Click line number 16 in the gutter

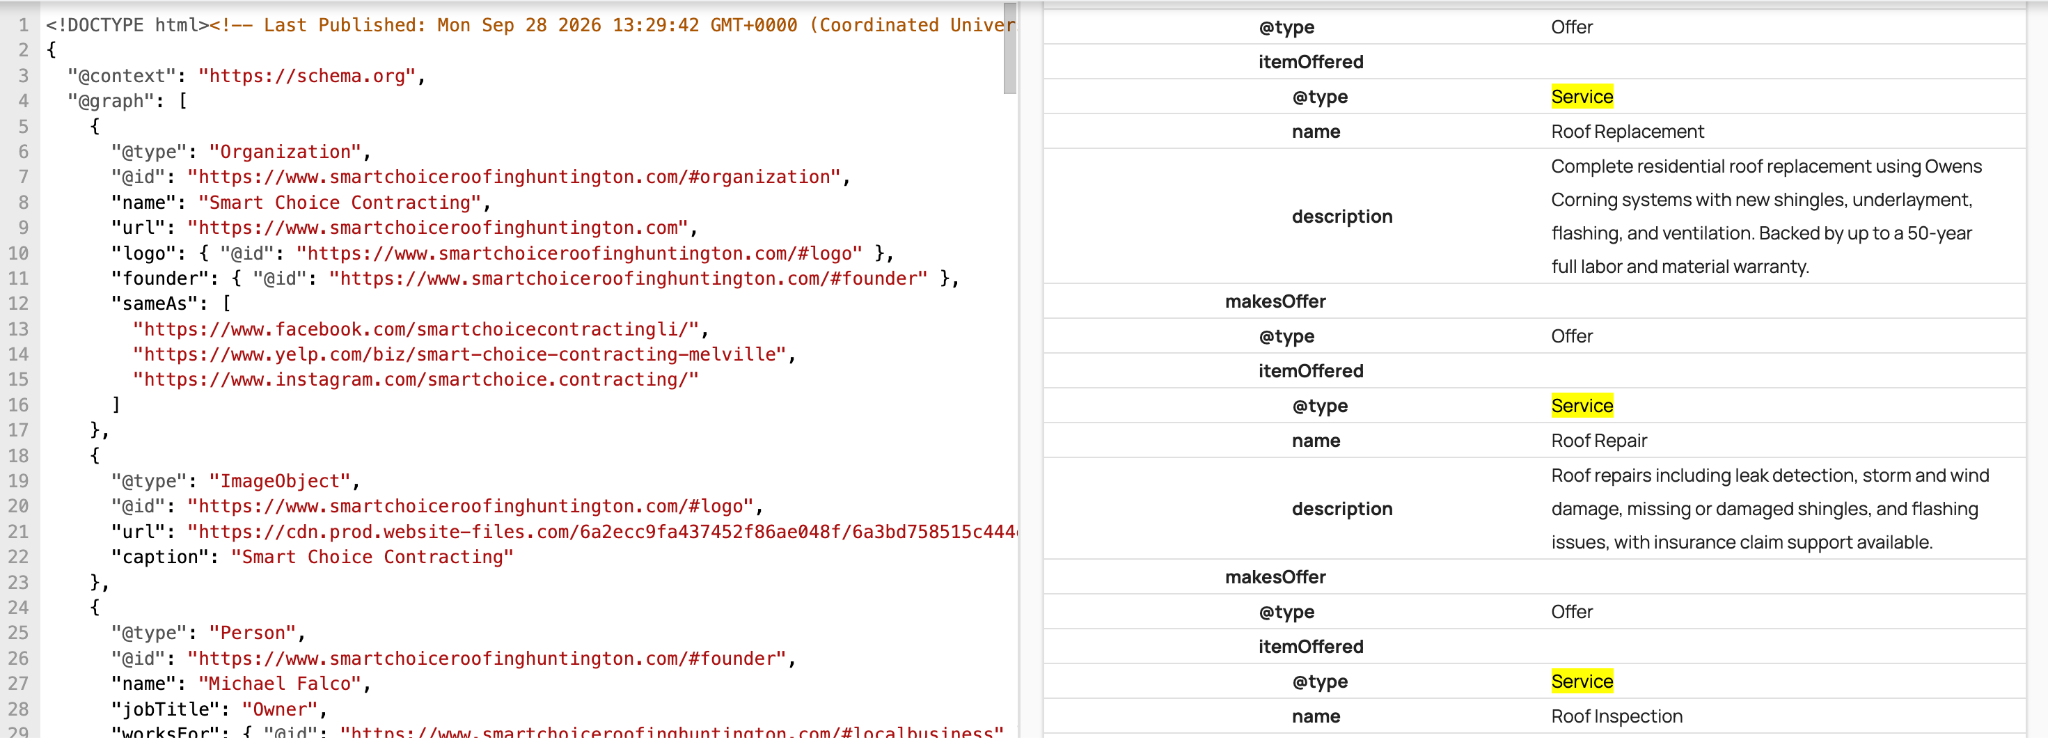click(x=18, y=405)
